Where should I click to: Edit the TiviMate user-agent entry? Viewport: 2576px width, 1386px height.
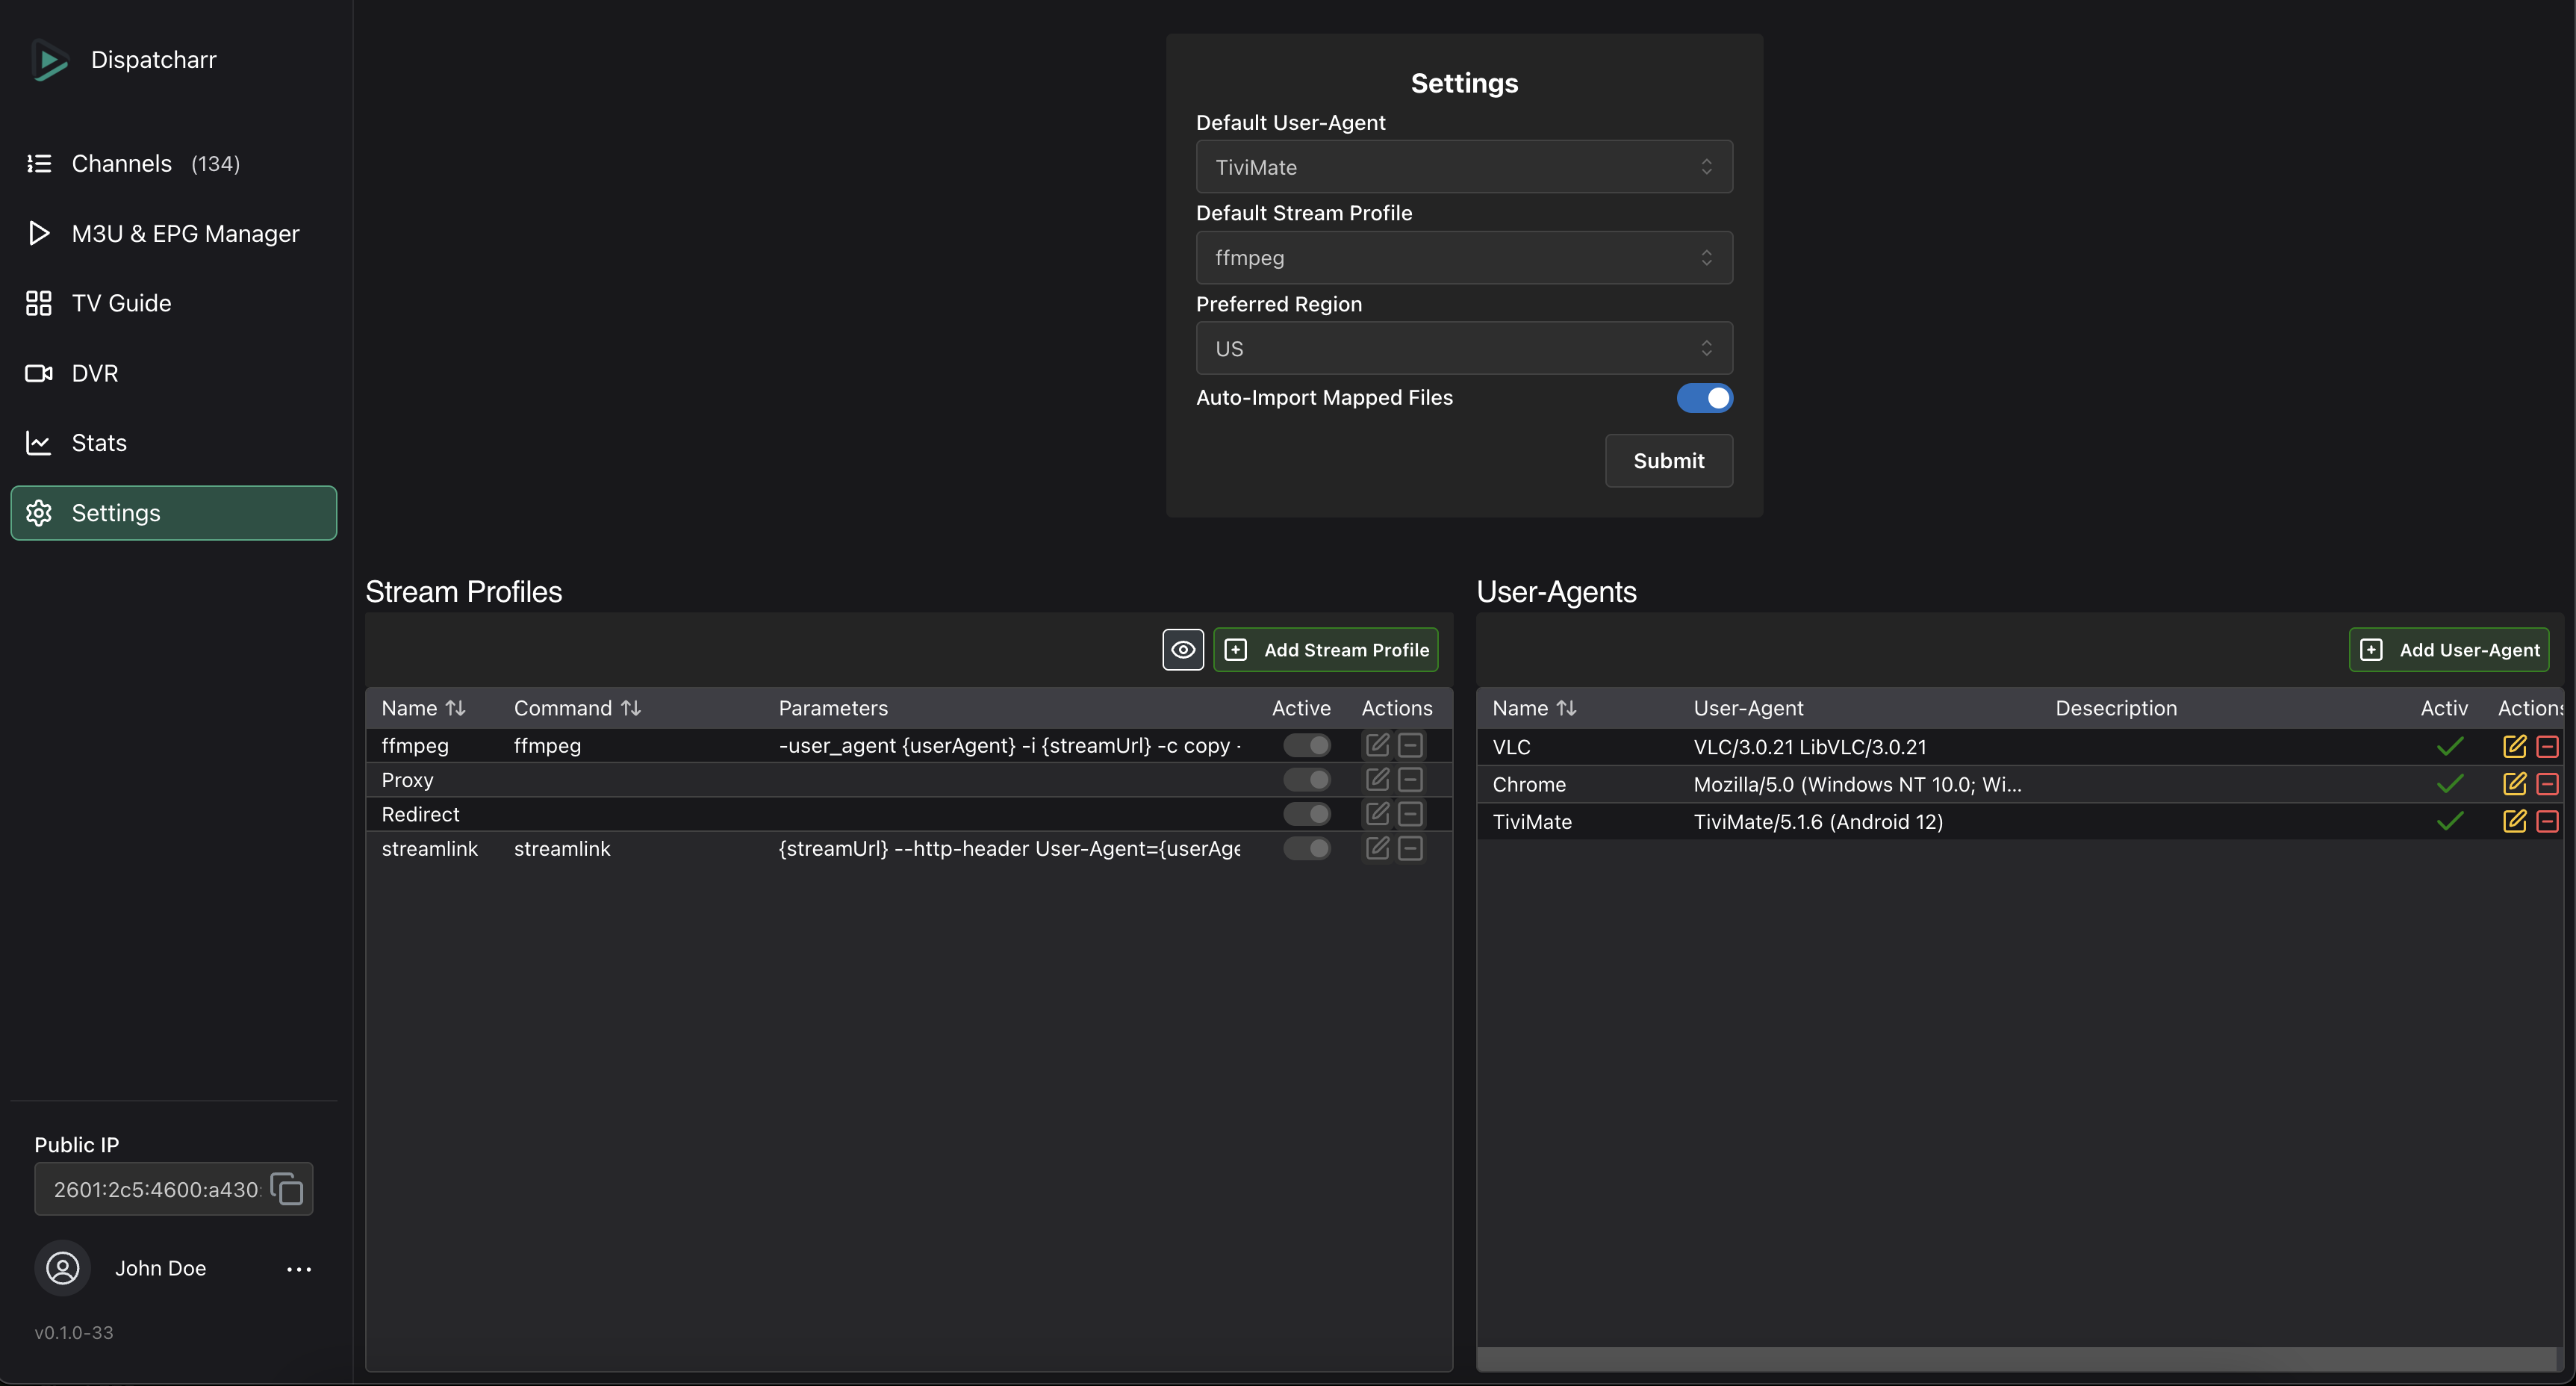coord(2514,821)
